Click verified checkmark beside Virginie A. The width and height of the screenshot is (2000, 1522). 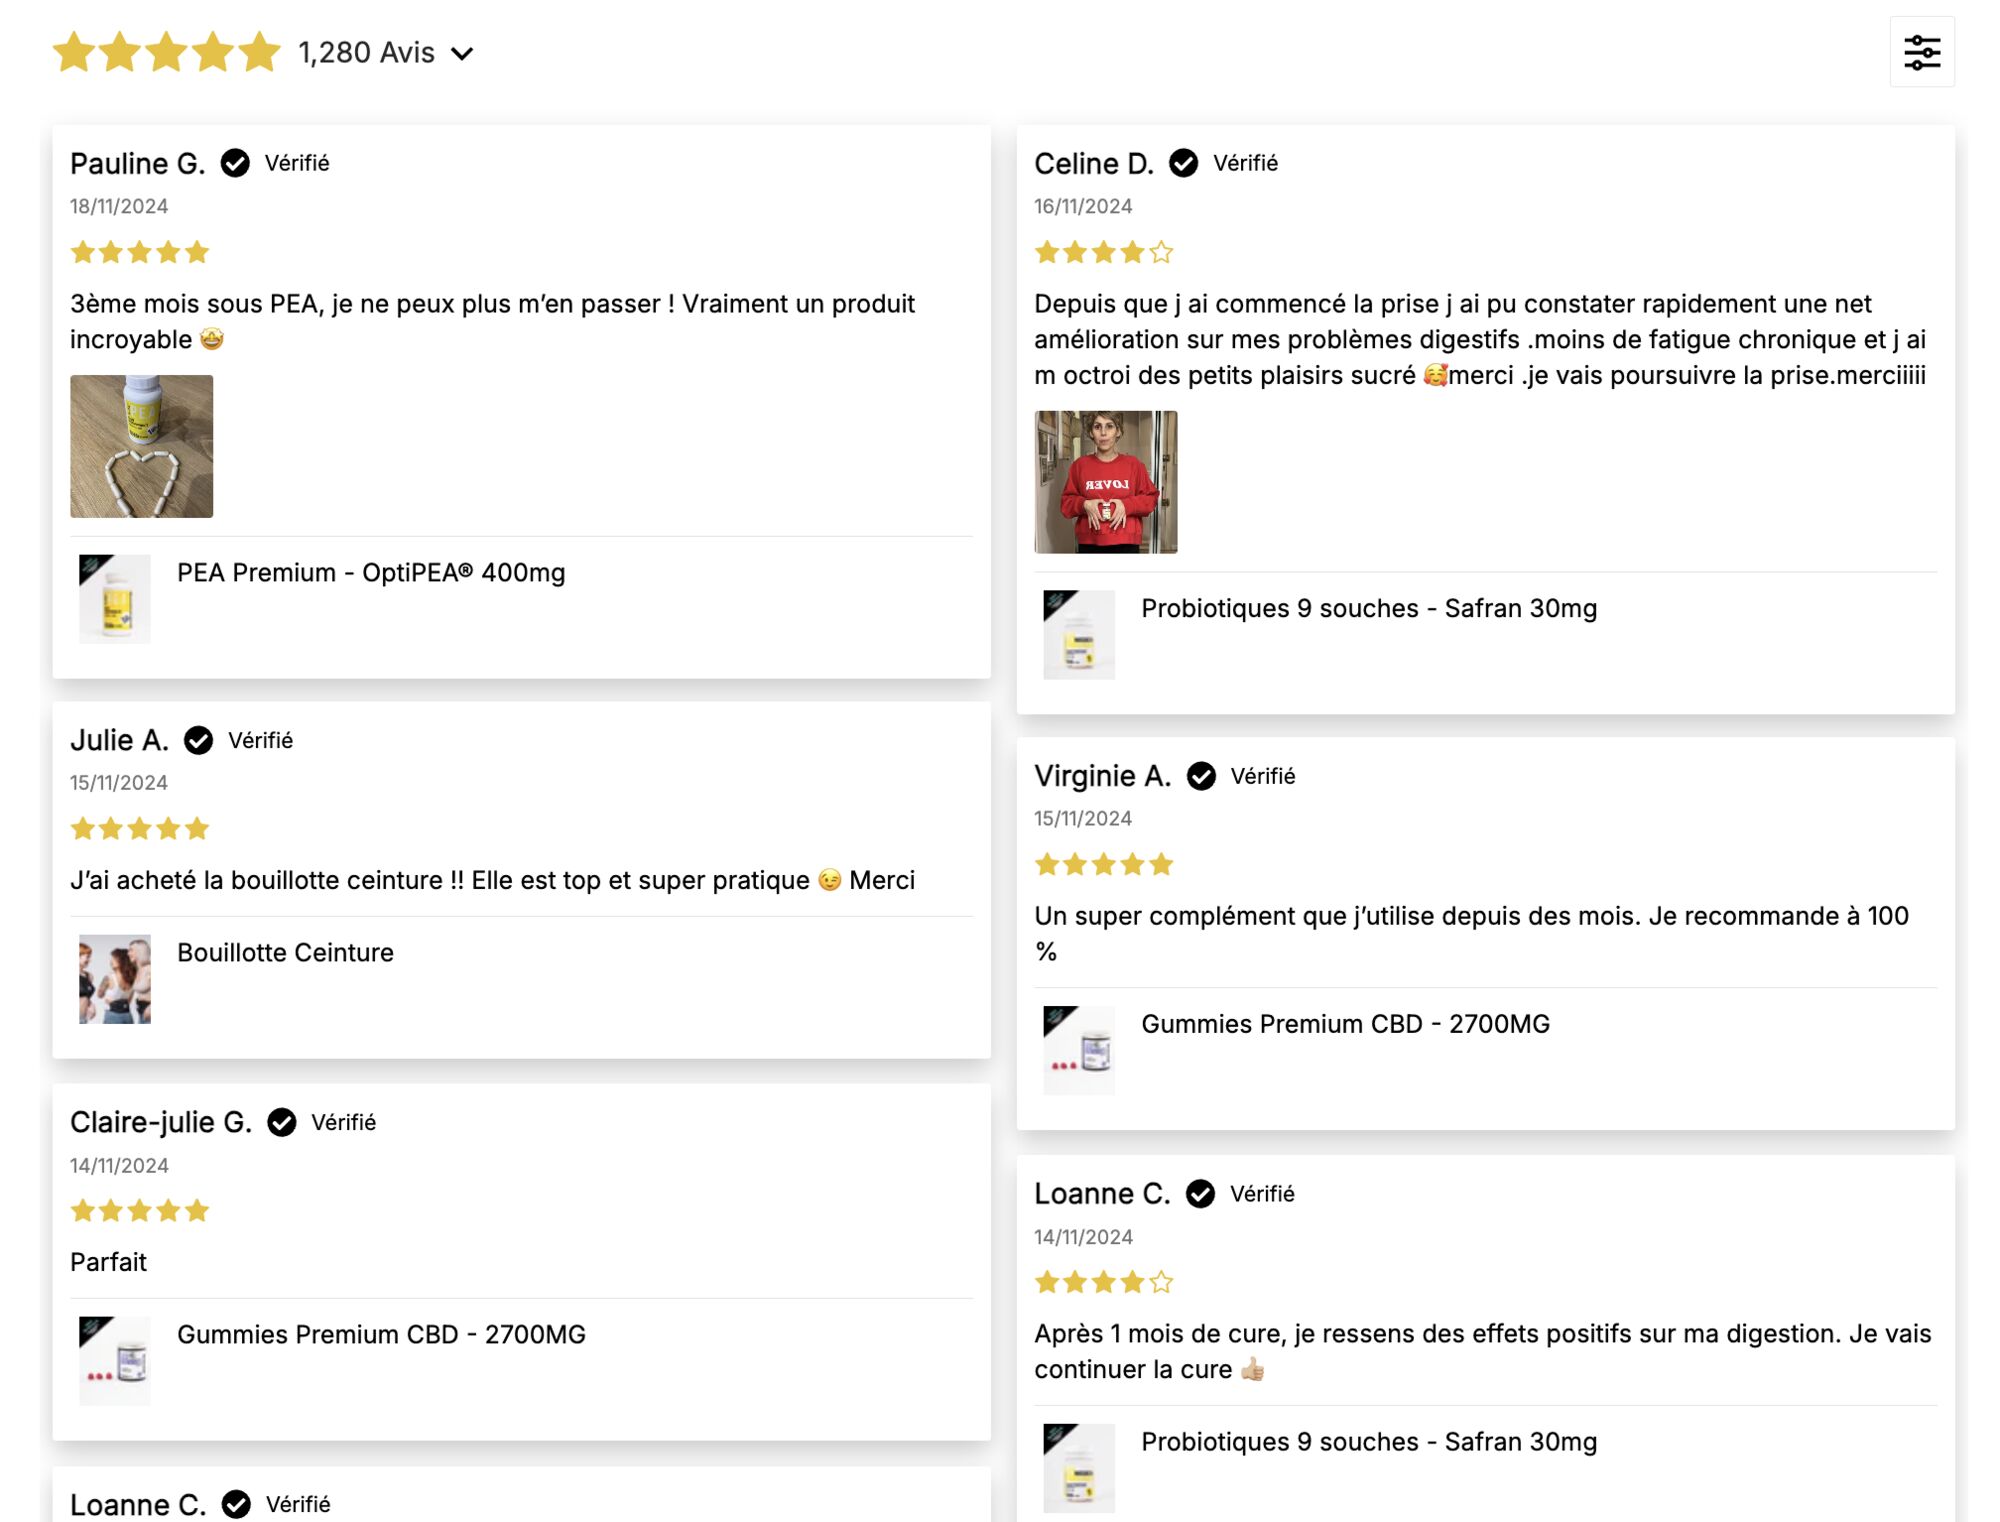click(x=1200, y=776)
